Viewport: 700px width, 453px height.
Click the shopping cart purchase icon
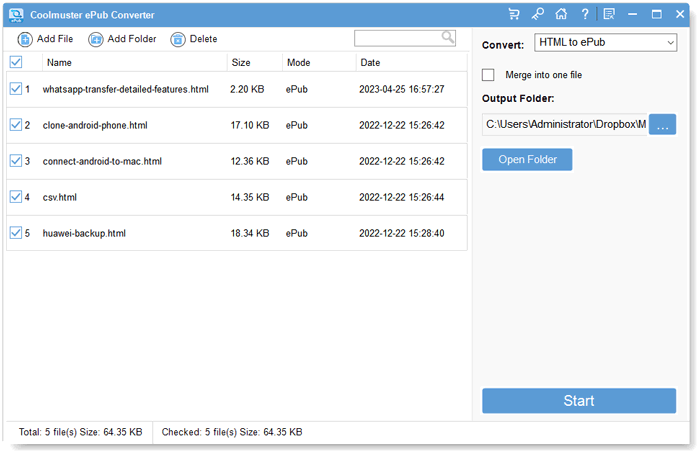[514, 14]
